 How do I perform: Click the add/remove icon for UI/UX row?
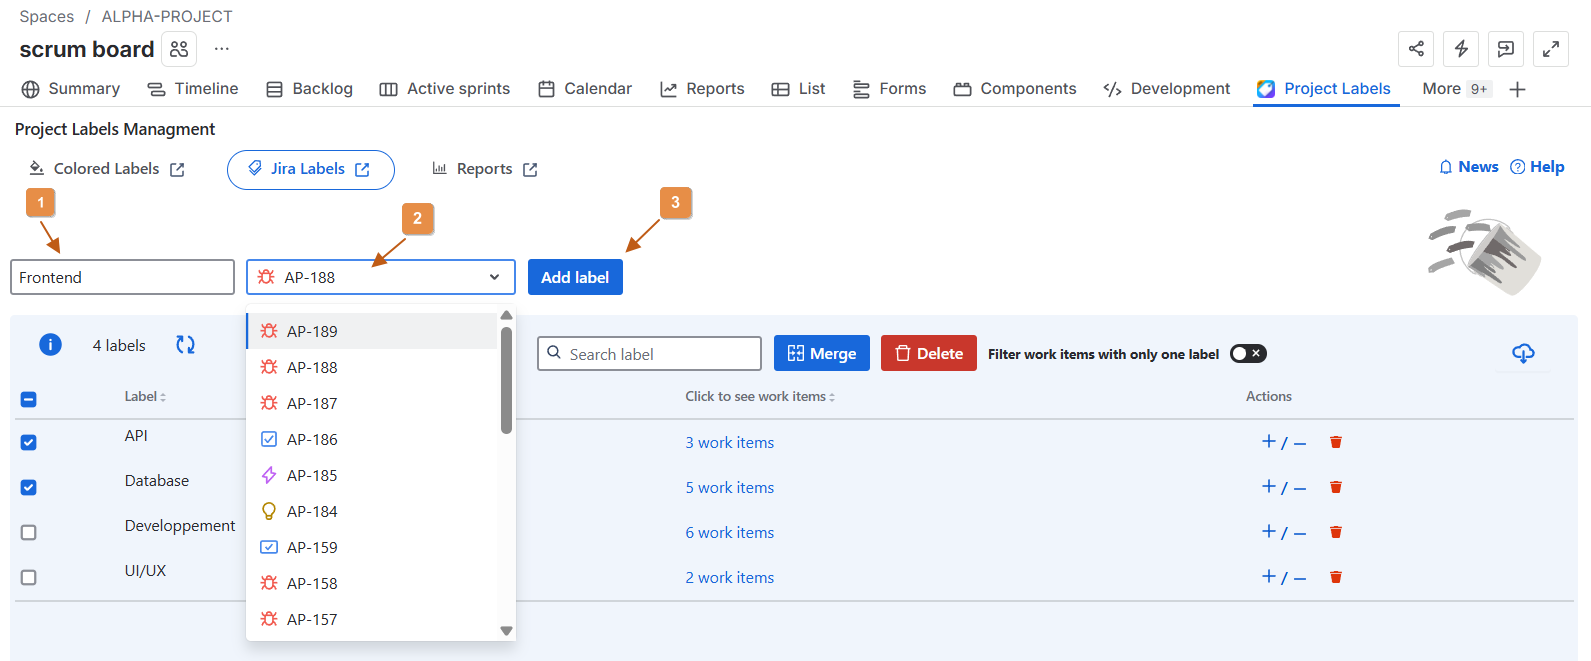(x=1284, y=577)
